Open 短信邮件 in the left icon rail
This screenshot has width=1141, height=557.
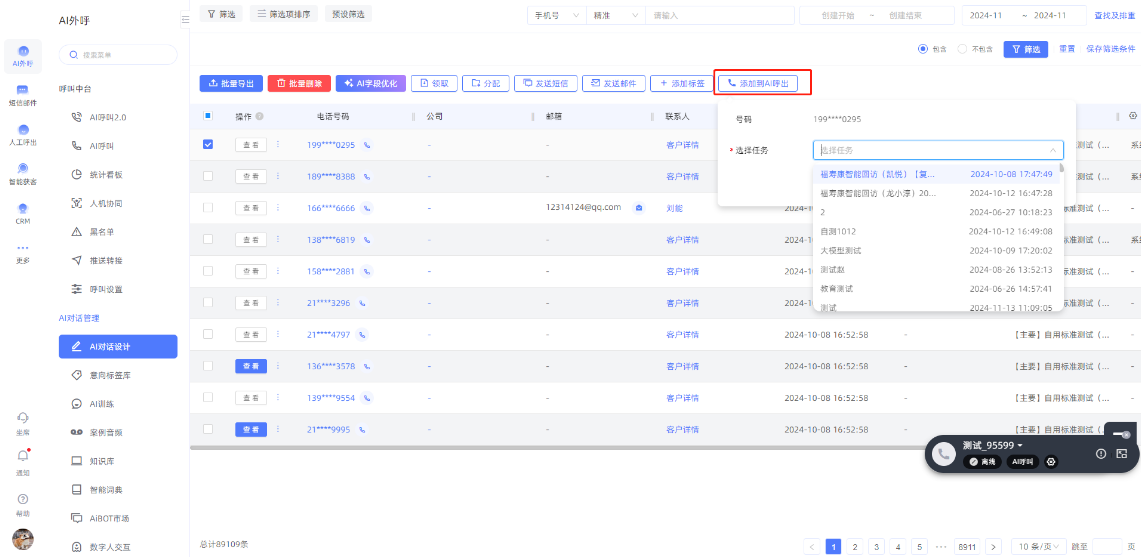(22, 94)
